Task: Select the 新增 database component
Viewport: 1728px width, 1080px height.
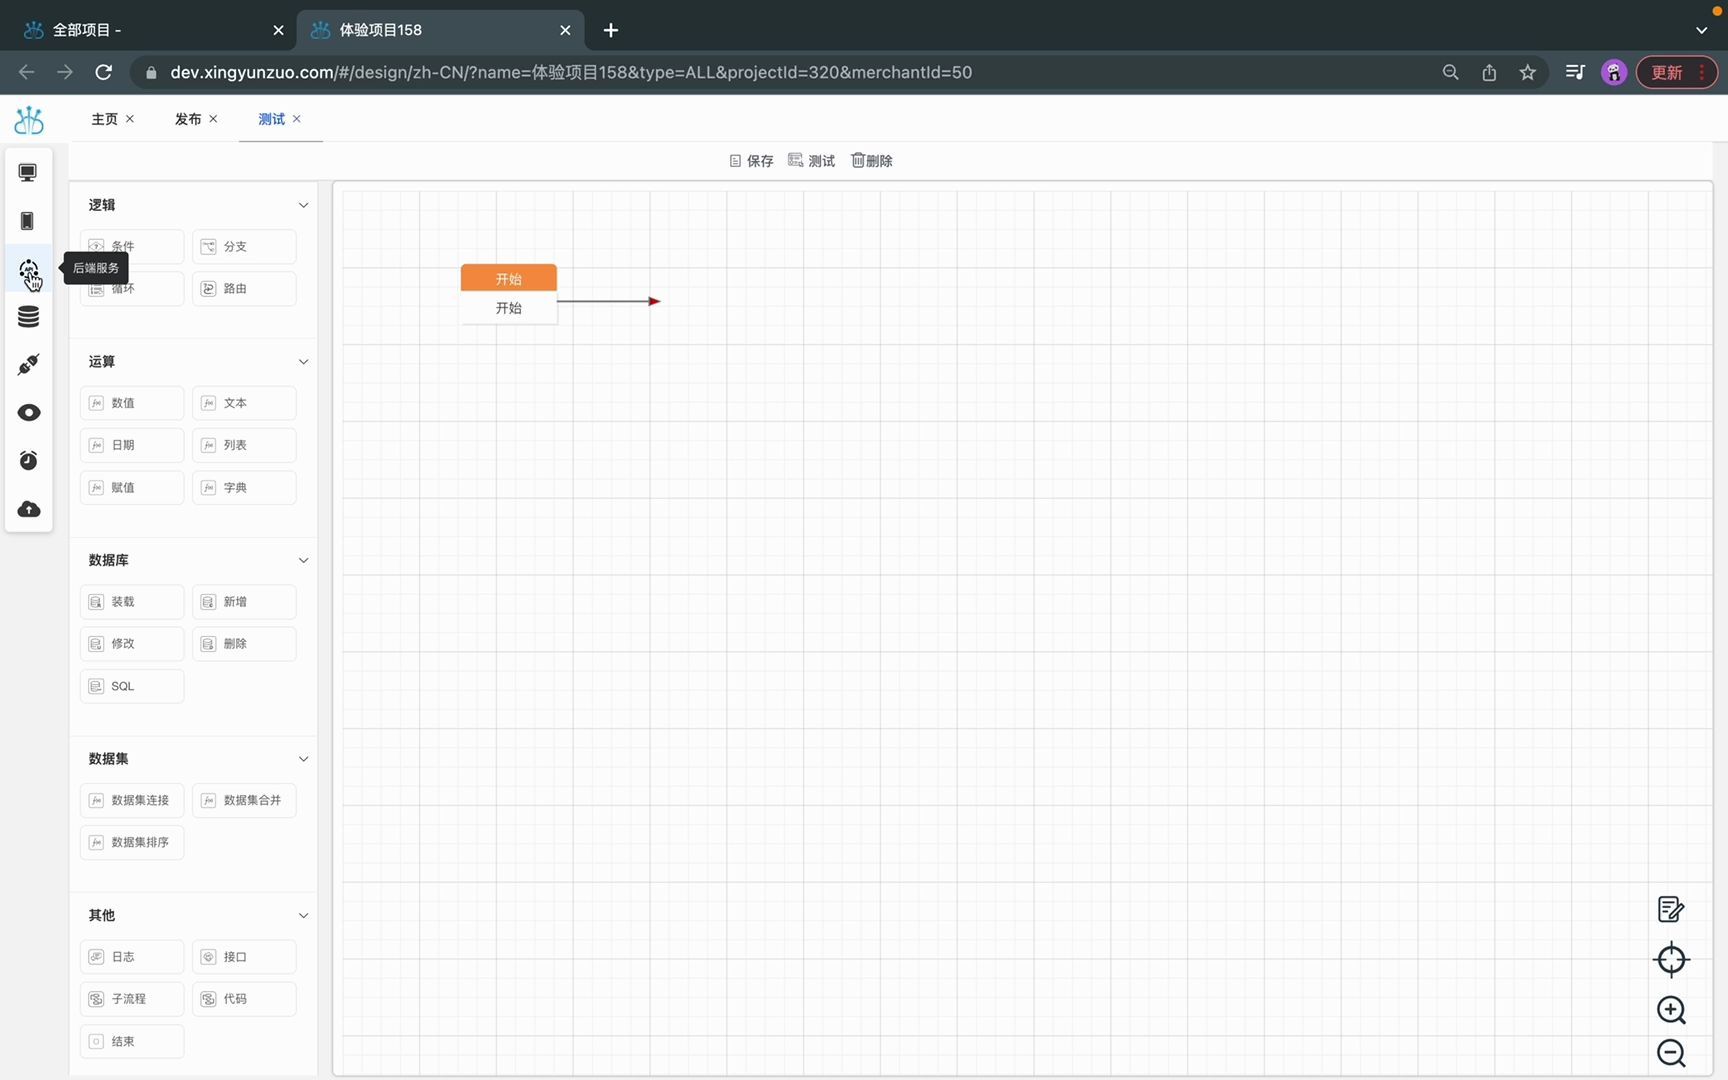Action: coord(244,602)
